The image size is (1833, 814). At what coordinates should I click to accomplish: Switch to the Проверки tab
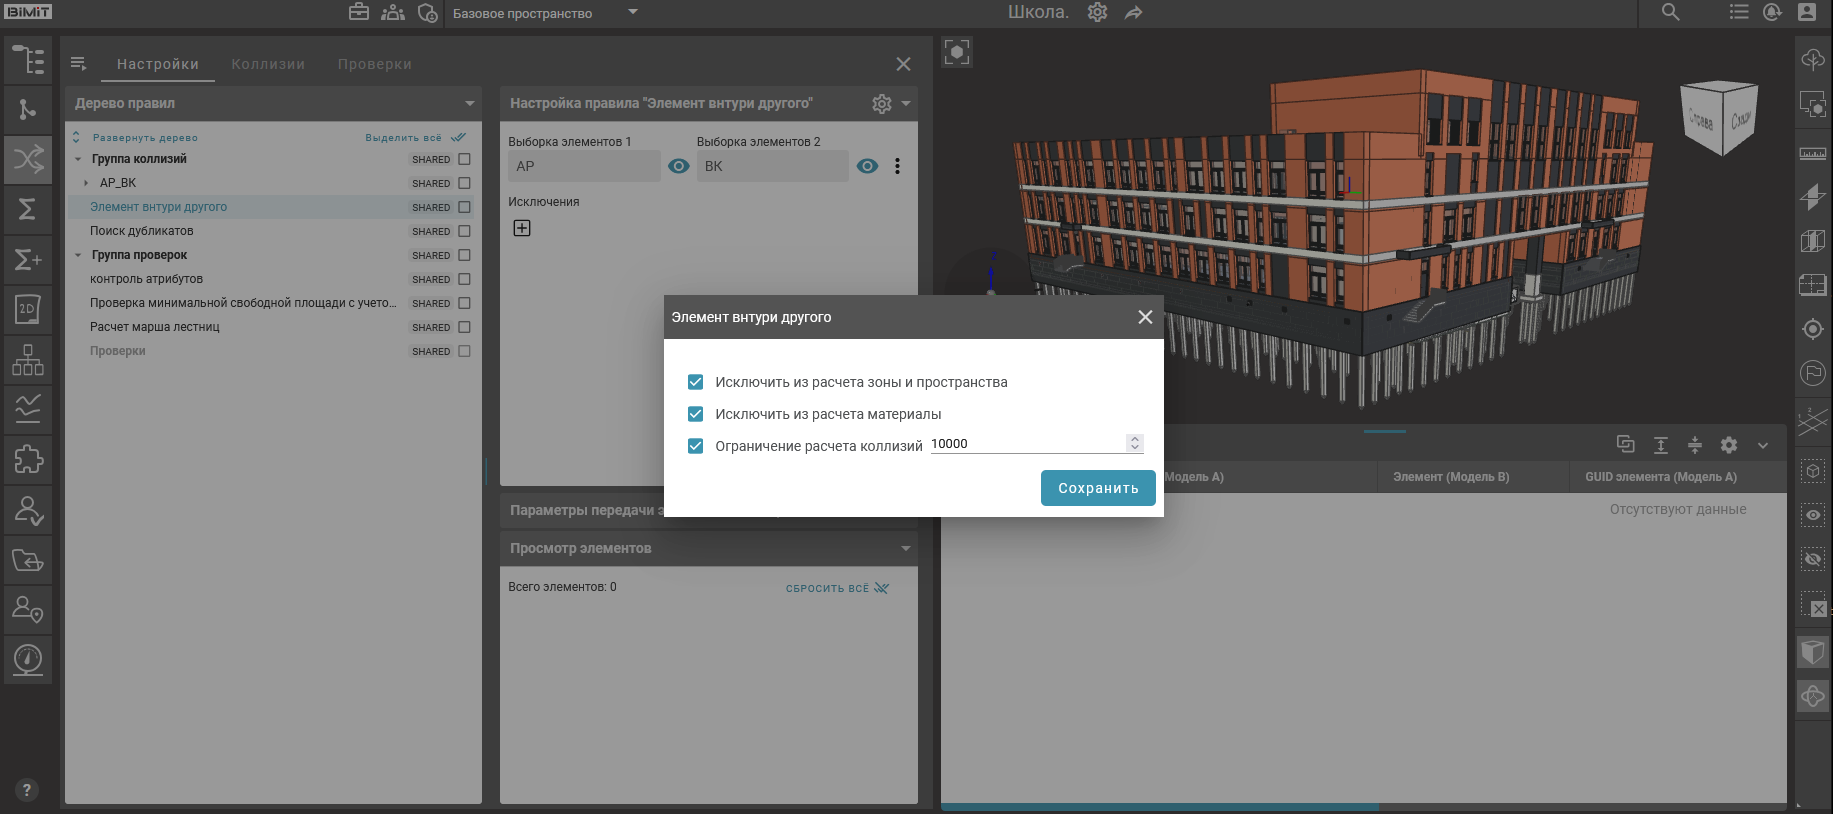tap(374, 64)
